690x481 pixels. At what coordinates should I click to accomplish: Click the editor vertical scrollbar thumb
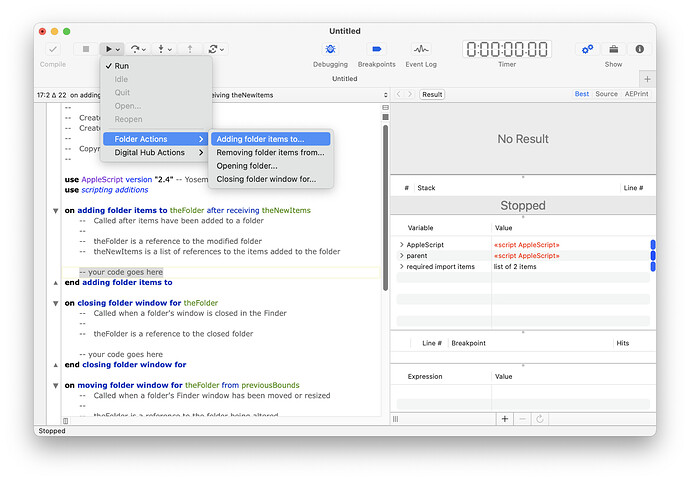(x=385, y=208)
